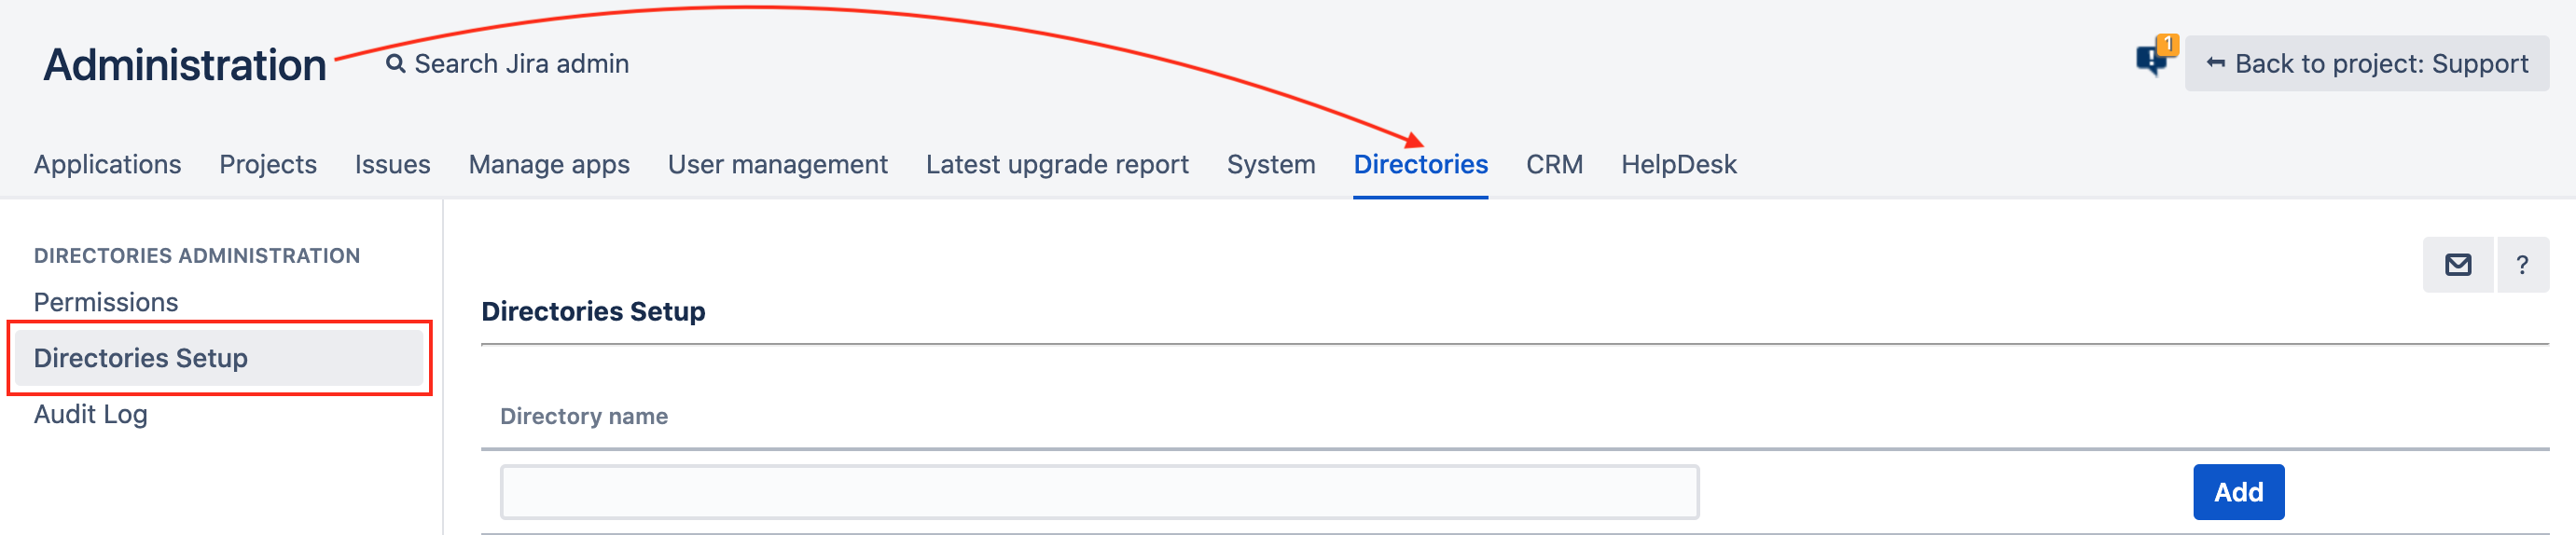Click the search magnifier icon
2576x535 pixels.
pyautogui.click(x=396, y=64)
